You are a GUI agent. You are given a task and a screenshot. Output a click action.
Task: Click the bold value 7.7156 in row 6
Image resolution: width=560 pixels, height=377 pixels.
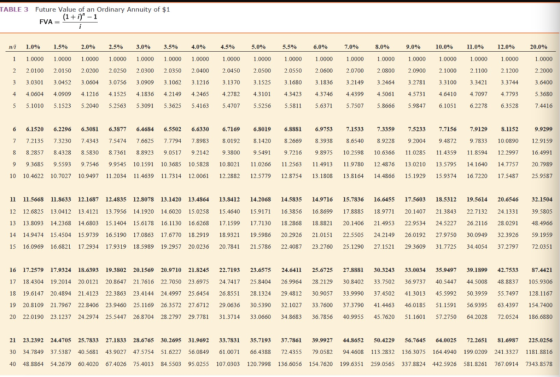(x=447, y=129)
